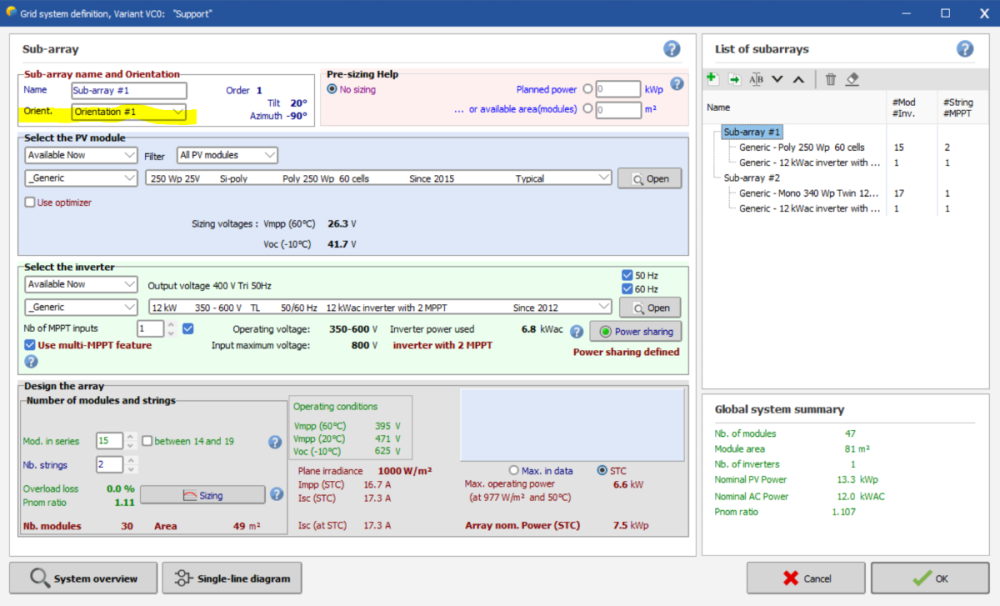This screenshot has height=606, width=1000.
Task: Click the duplicate sub-array icon with green arrow
Action: pyautogui.click(x=734, y=79)
